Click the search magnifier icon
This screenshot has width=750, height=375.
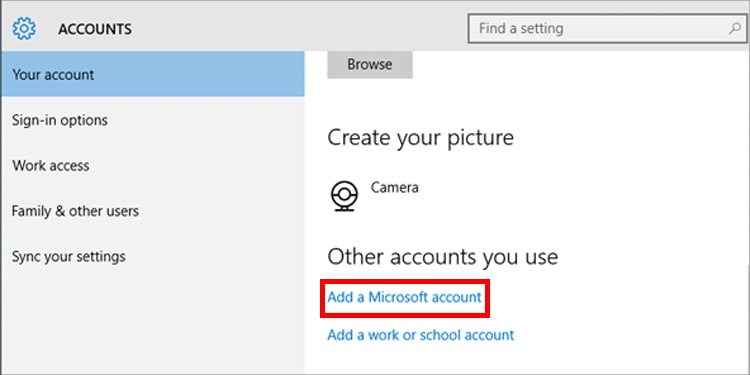pos(735,29)
